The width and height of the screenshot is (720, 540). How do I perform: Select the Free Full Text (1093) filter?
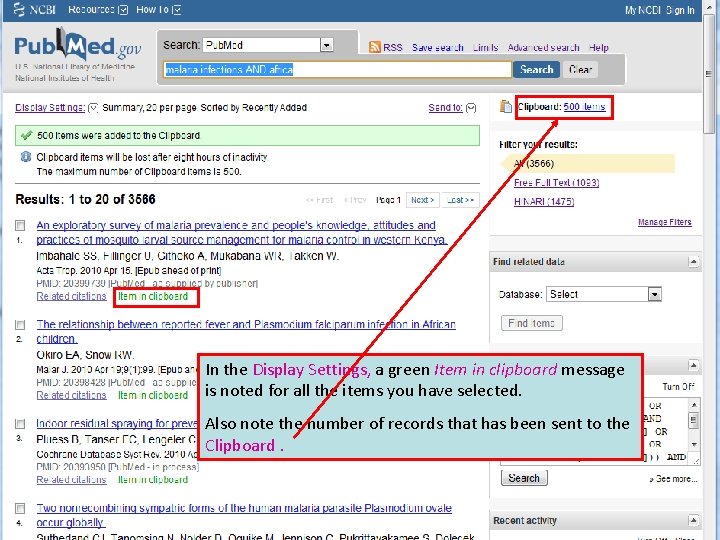pos(557,183)
